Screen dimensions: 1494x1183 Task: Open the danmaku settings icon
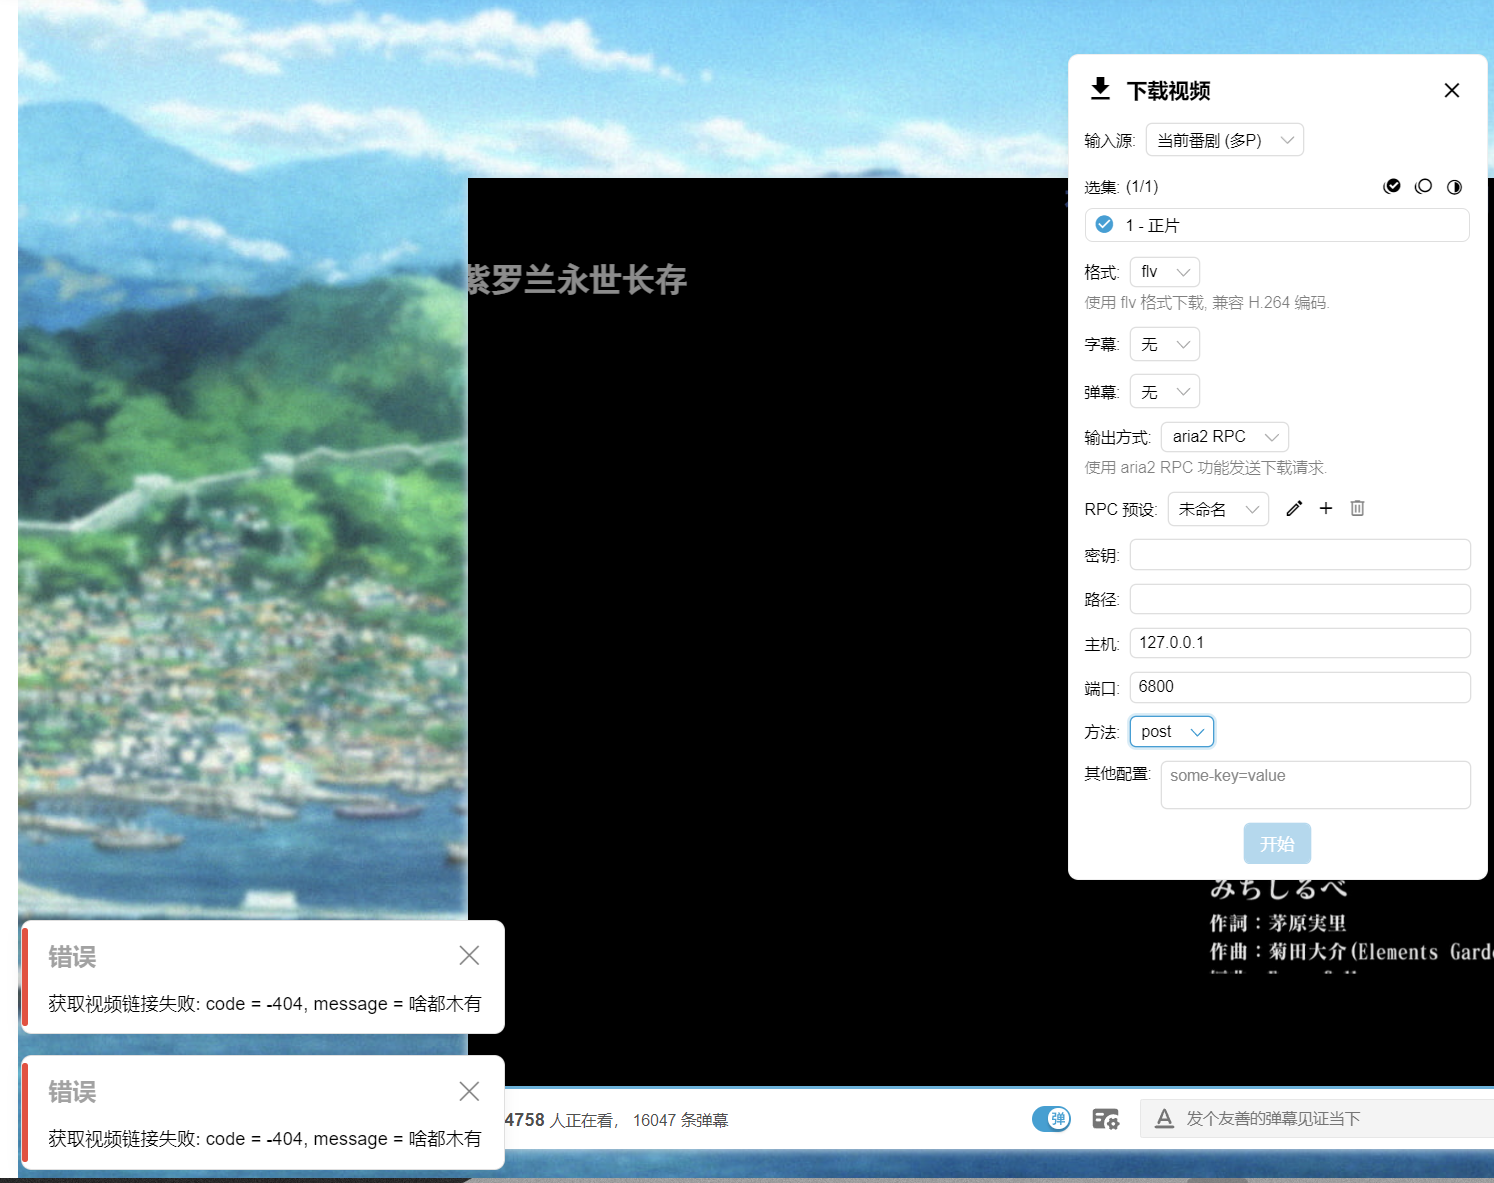(1105, 1119)
